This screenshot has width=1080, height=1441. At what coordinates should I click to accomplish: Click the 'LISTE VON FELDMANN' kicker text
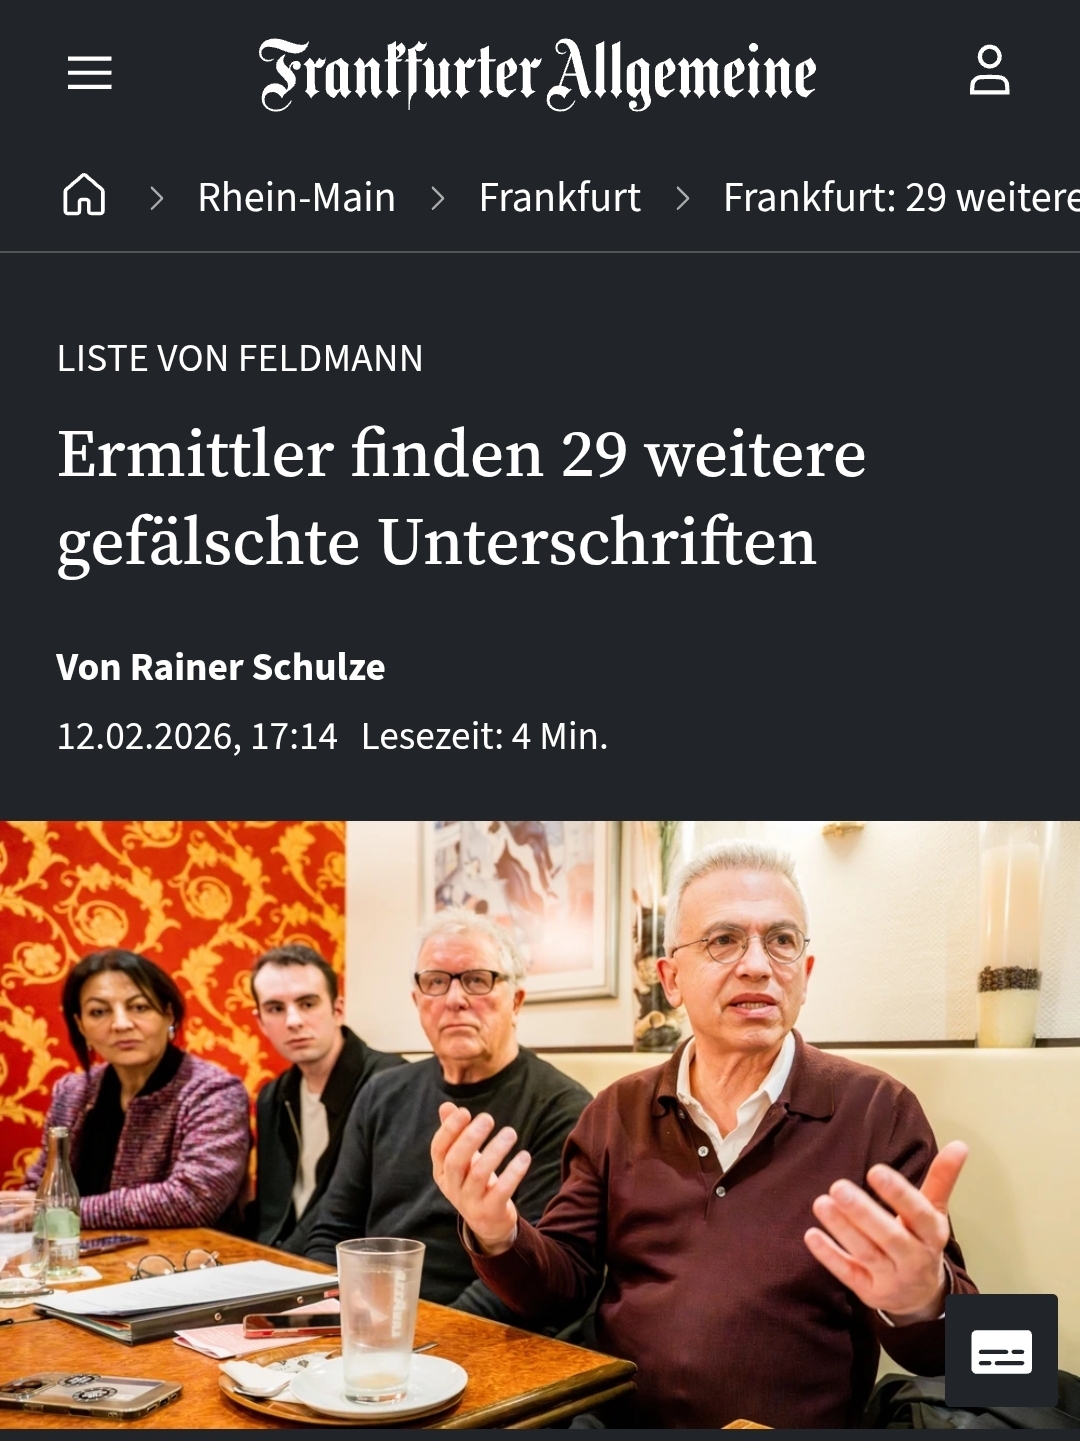pos(240,358)
